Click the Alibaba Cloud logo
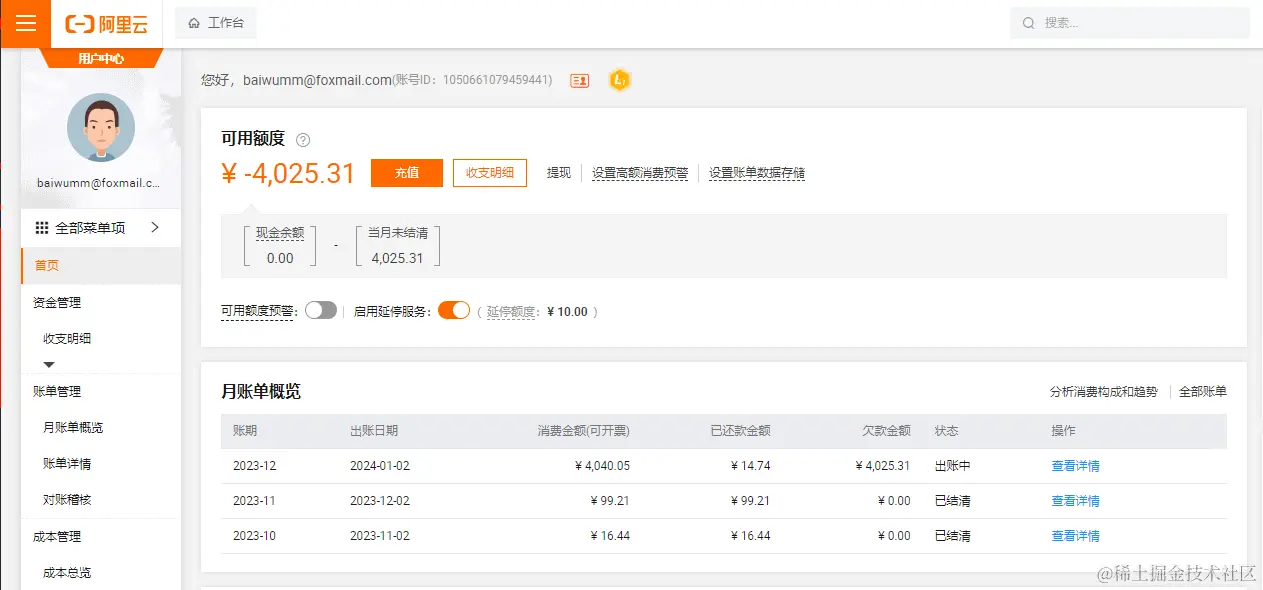This screenshot has height=590, width=1263. click(106, 24)
